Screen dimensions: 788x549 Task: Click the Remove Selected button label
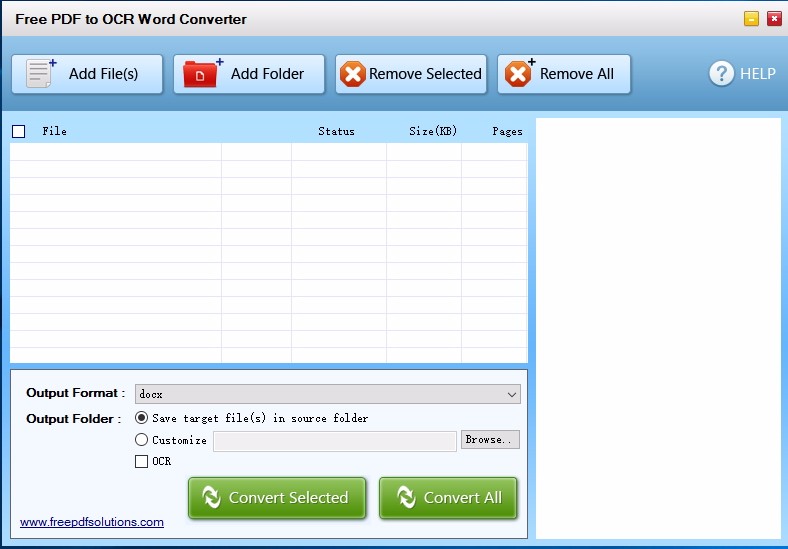point(425,74)
